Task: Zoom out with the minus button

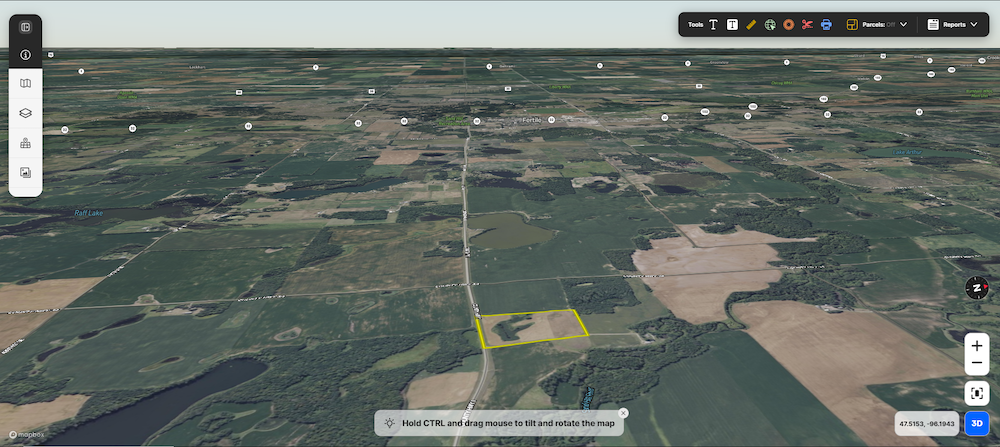Action: 977,365
